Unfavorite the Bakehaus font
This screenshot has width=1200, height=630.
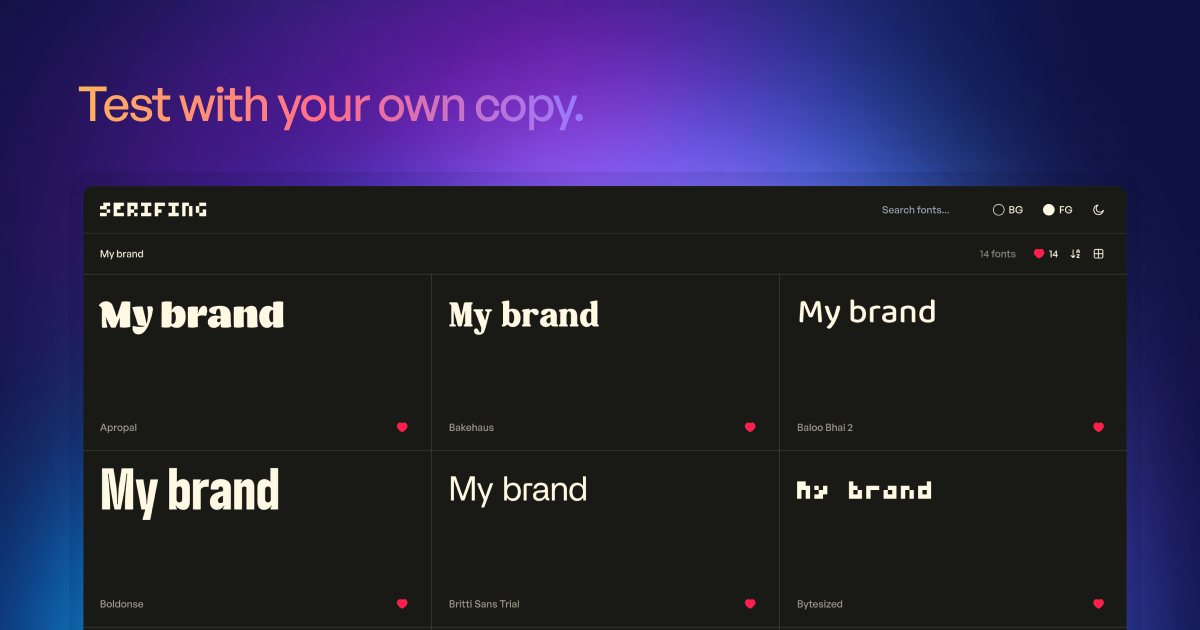point(750,427)
